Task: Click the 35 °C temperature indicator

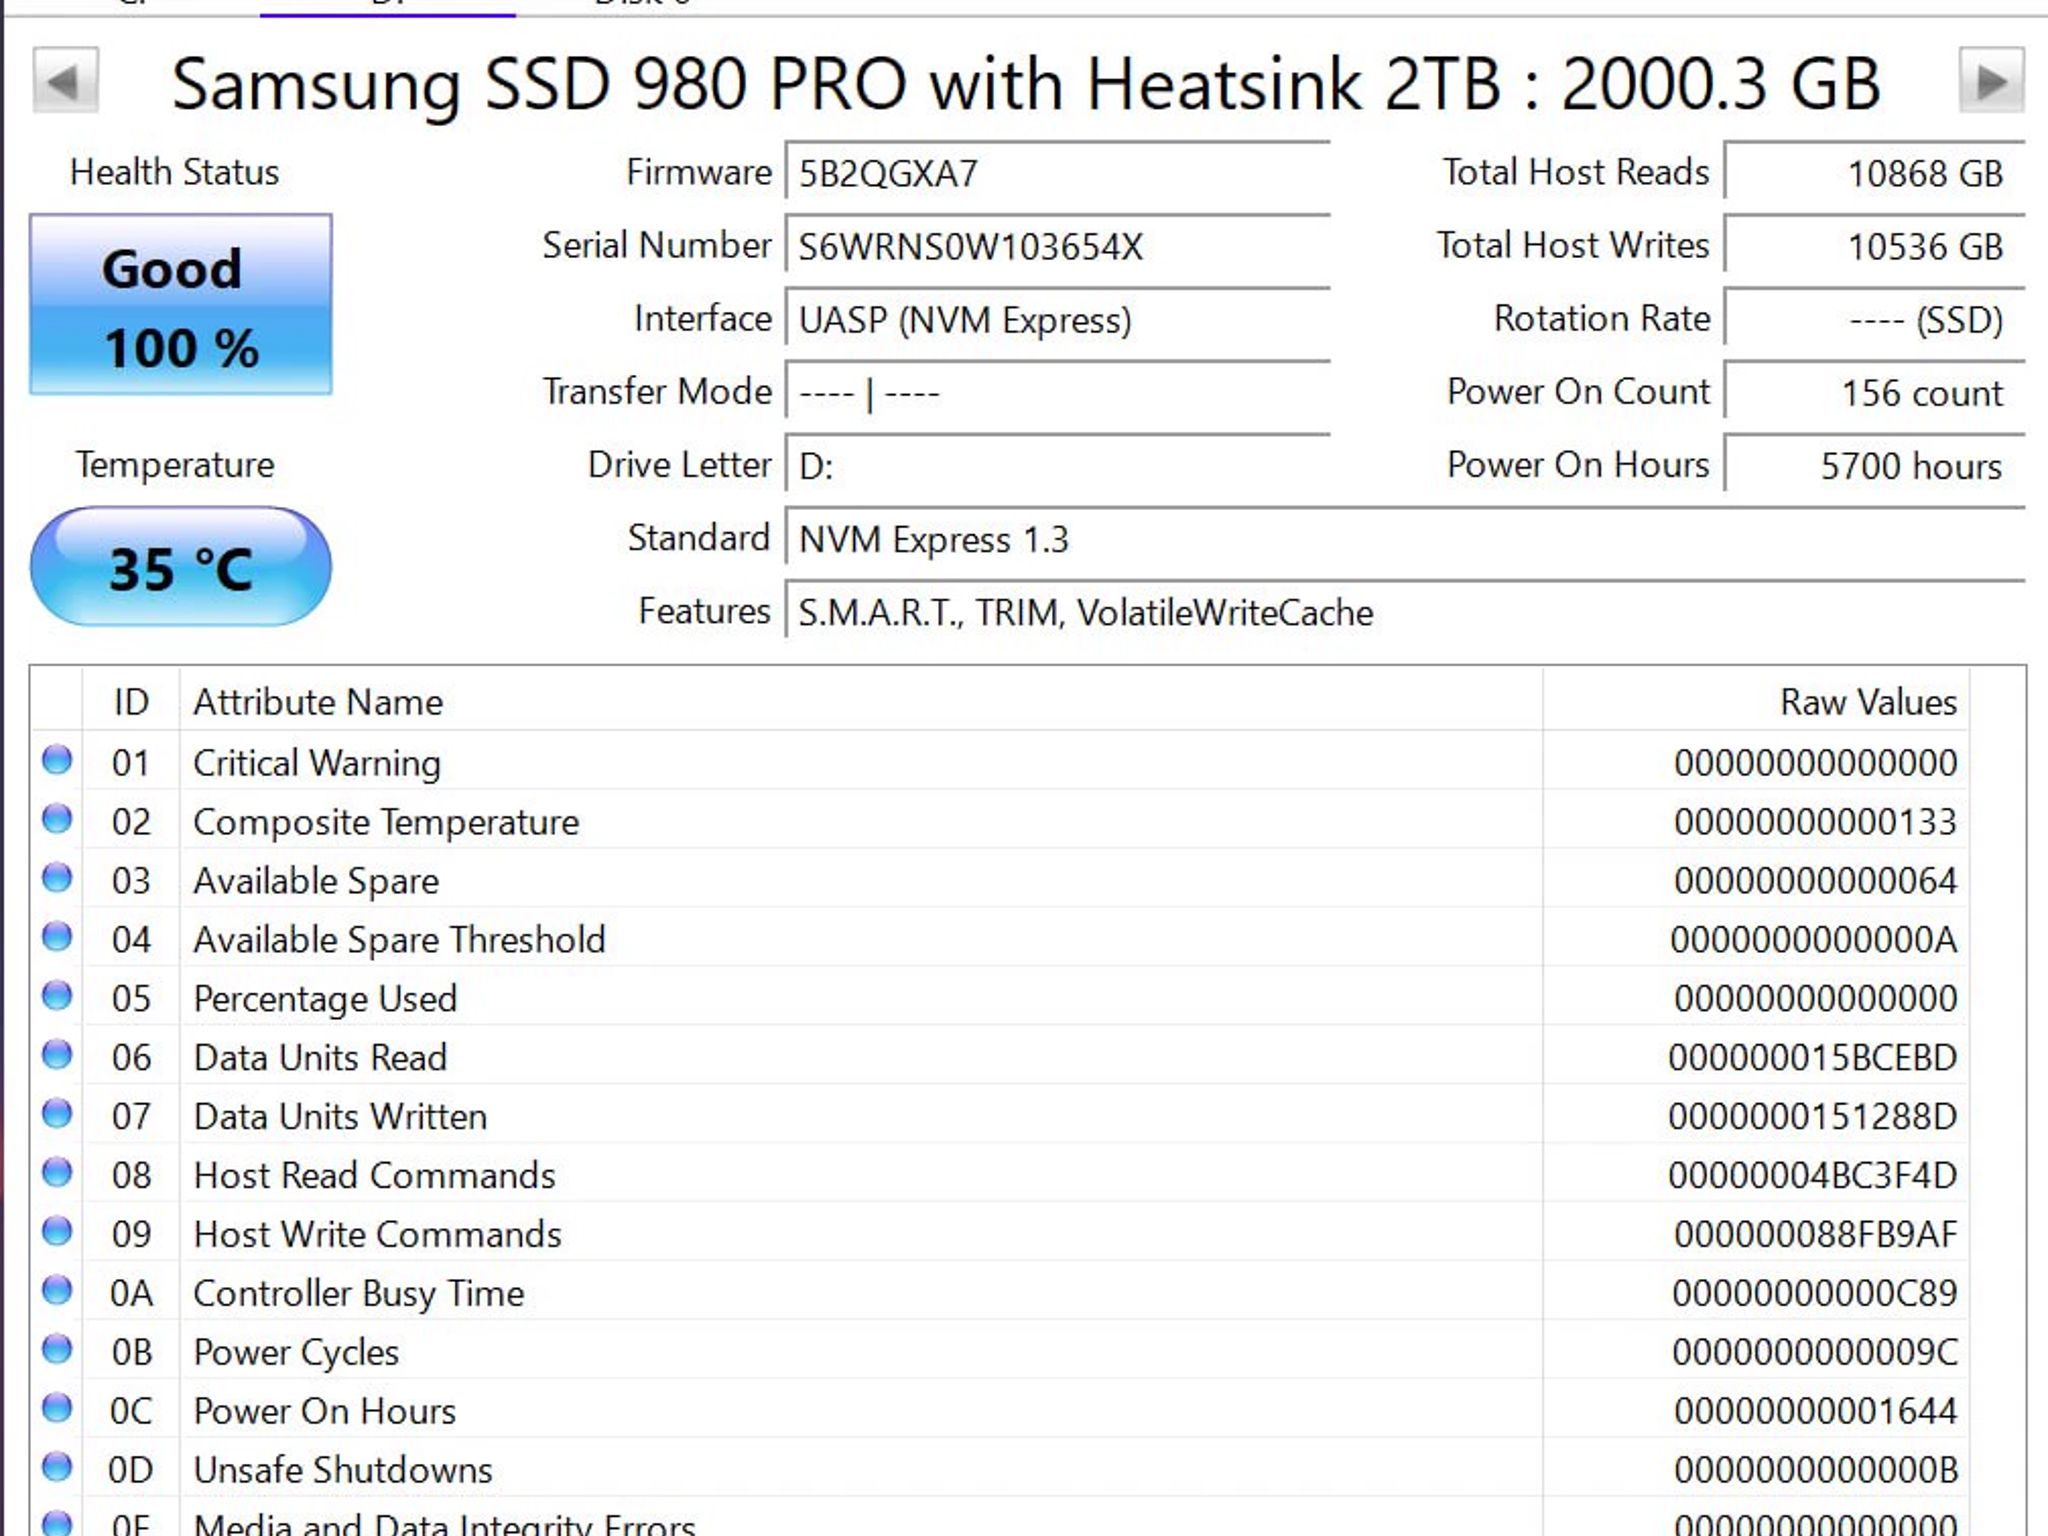Action: point(181,567)
